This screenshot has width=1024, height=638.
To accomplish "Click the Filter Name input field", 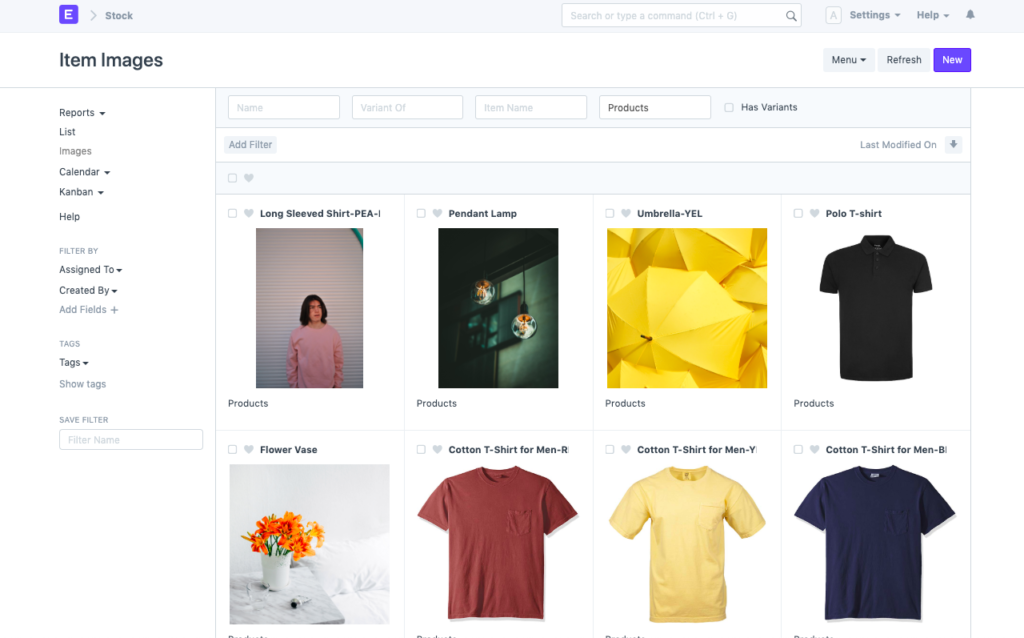I will tap(131, 440).
